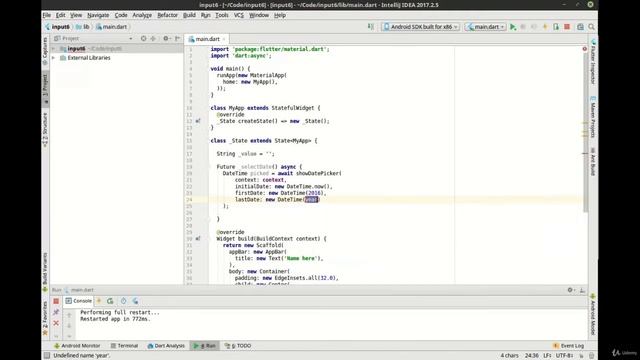Close the Run panel with red X
The width and height of the screenshot is (640, 360).
(56, 323)
